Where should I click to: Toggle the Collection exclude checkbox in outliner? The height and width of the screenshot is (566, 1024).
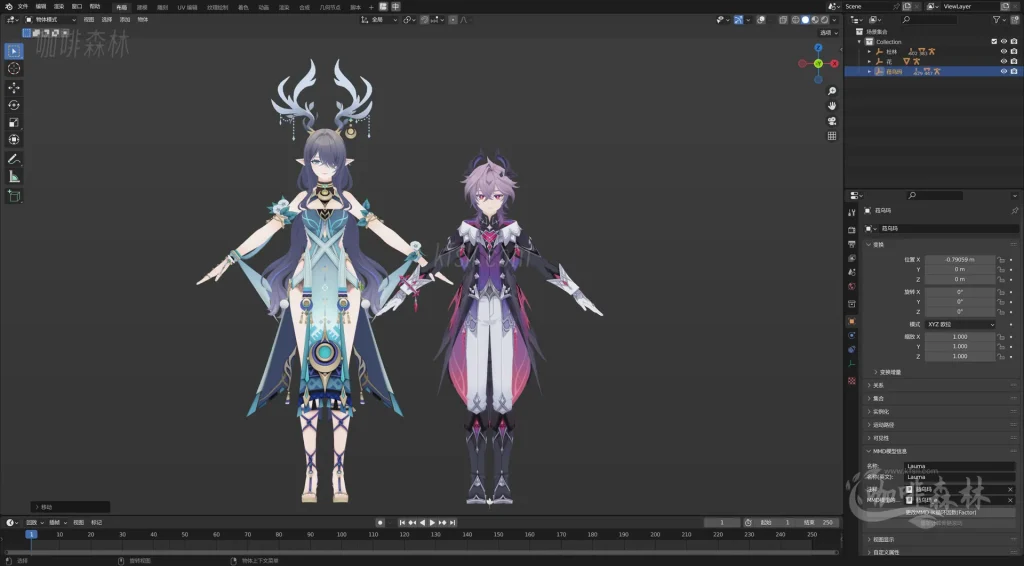click(x=994, y=42)
